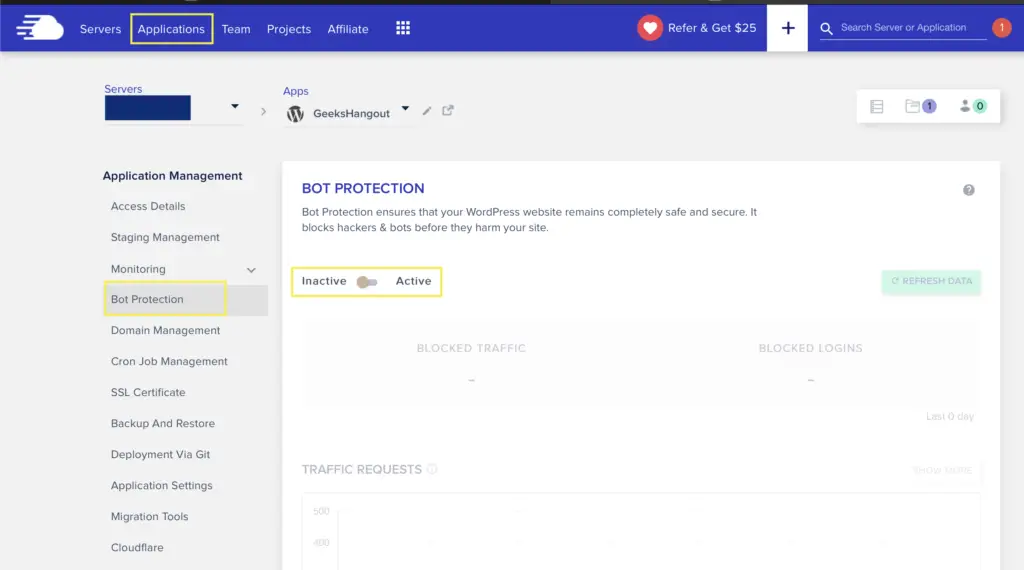Image resolution: width=1024 pixels, height=570 pixels.
Task: Click the Apps breadcrumb link
Action: [x=295, y=91]
